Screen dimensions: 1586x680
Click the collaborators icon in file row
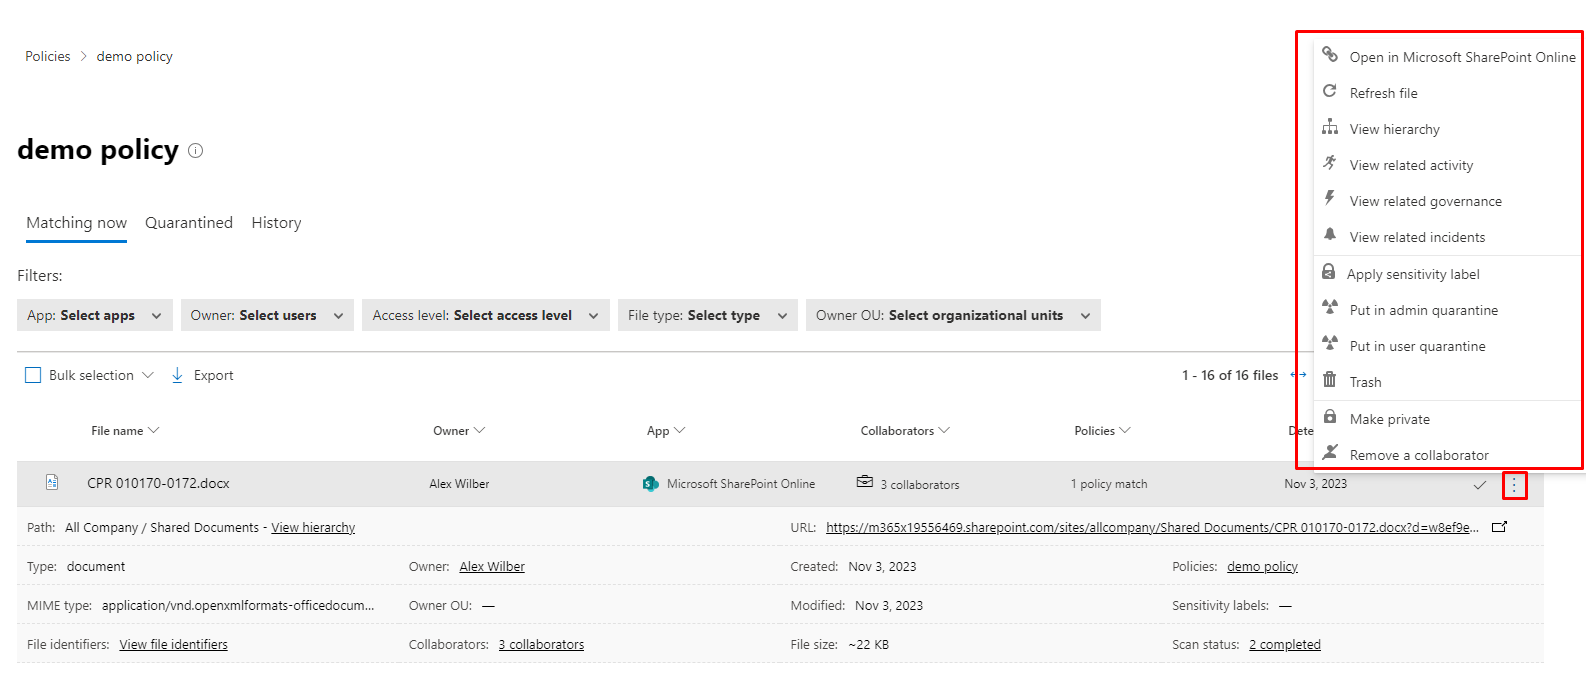click(x=865, y=482)
